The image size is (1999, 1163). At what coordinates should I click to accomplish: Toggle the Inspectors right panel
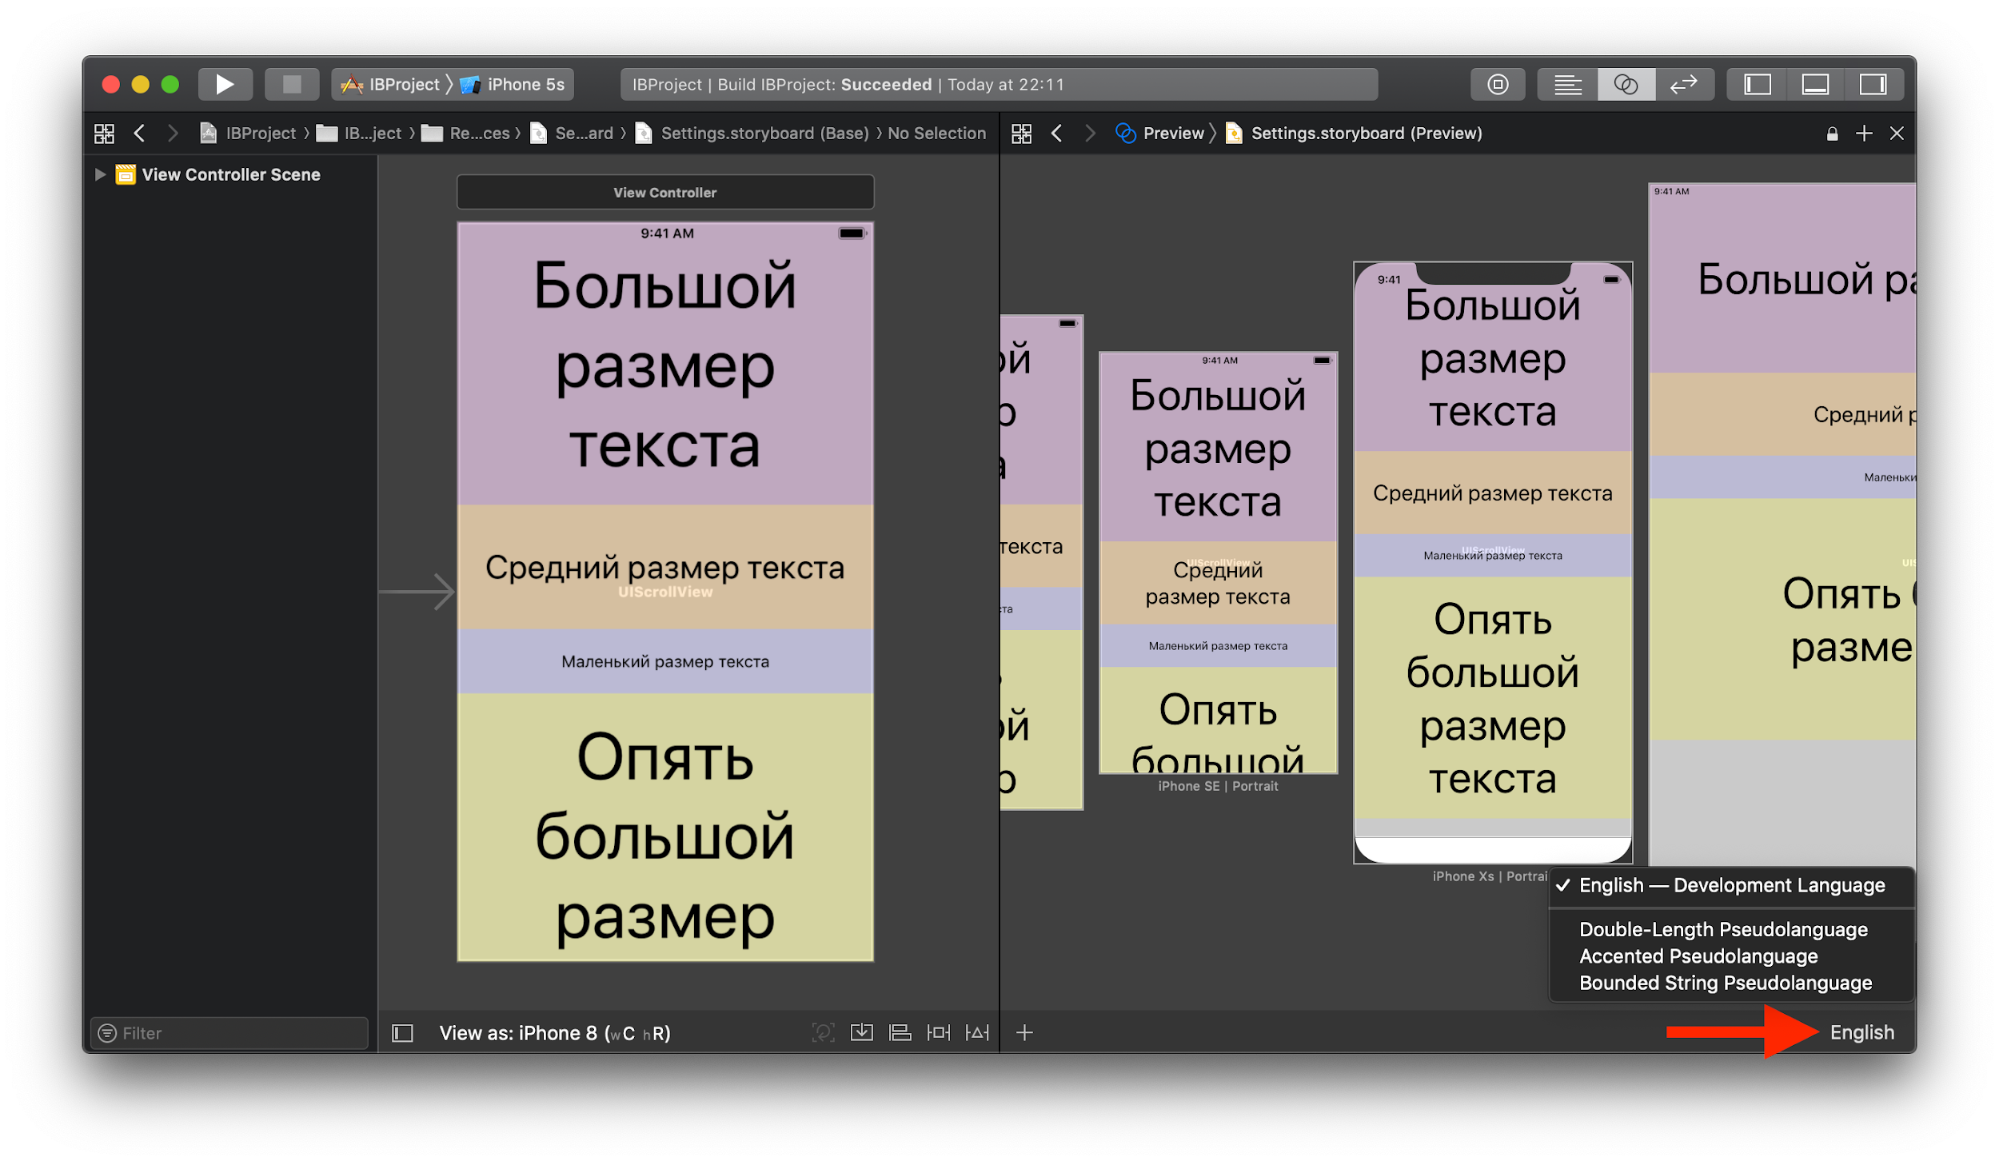click(1873, 84)
